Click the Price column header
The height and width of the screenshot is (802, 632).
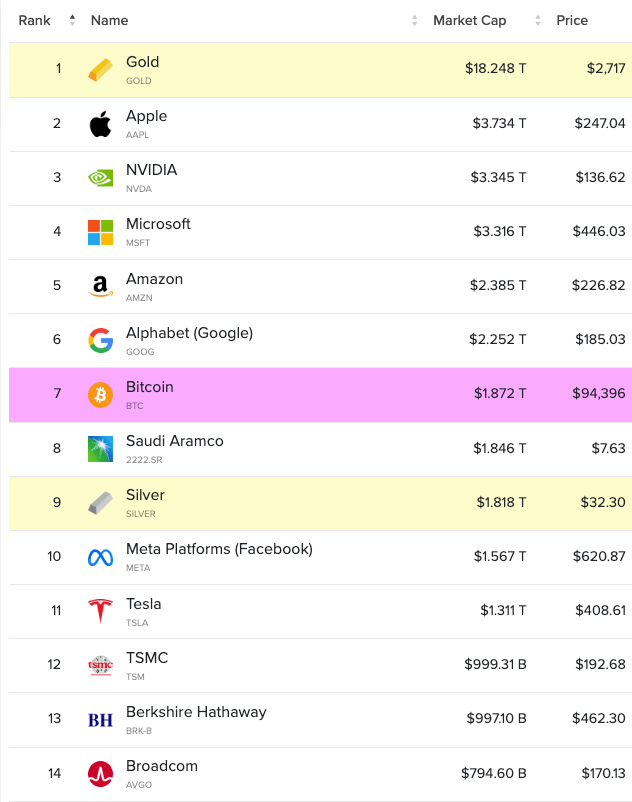572,20
